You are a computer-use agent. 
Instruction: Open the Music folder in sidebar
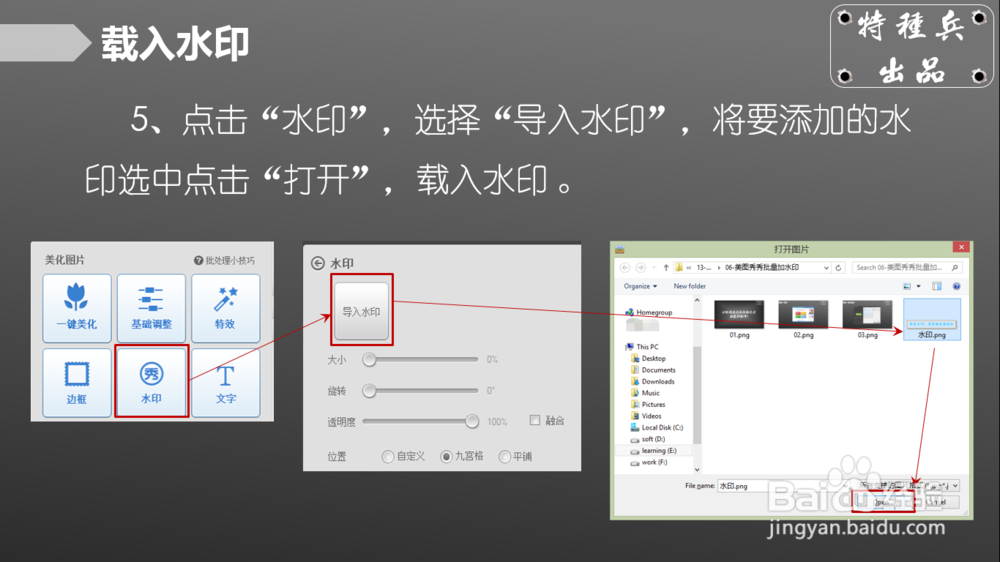click(645, 392)
